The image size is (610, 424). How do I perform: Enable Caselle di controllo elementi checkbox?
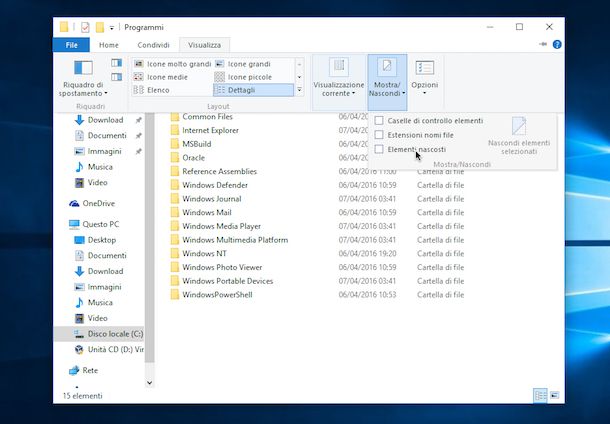[x=379, y=120]
